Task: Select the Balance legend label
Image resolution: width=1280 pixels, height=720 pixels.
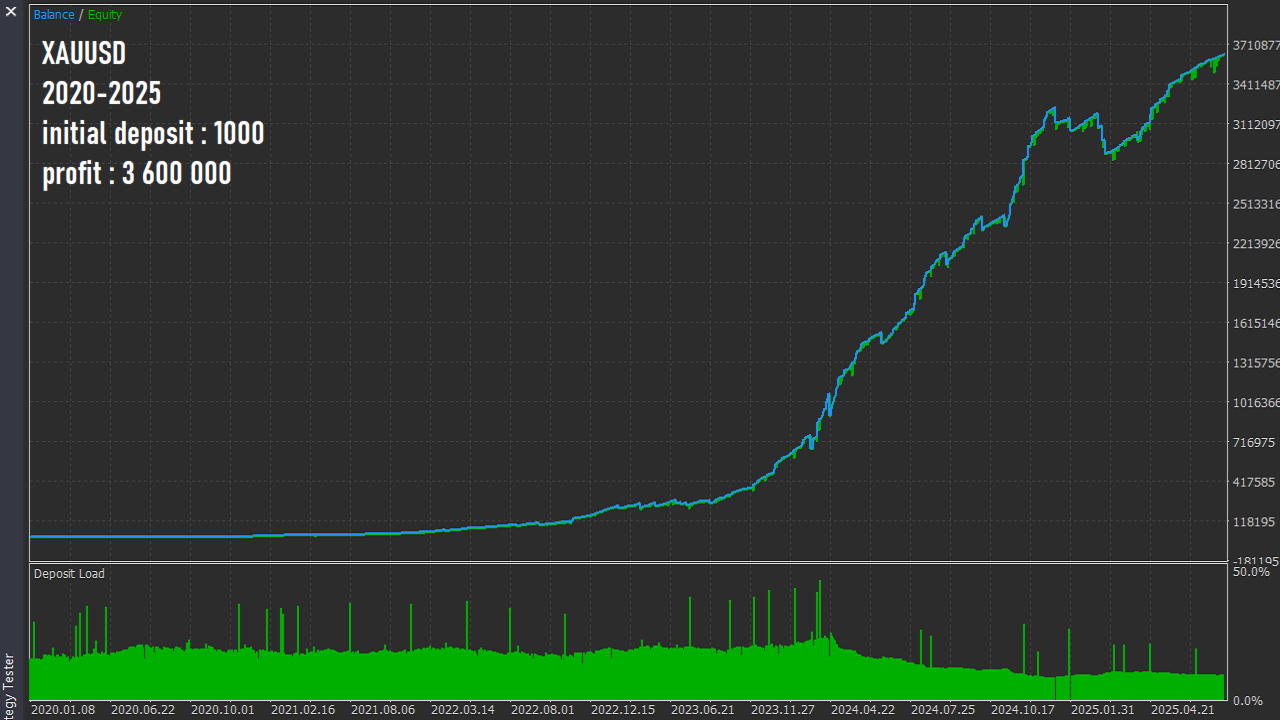Action: 54,15
